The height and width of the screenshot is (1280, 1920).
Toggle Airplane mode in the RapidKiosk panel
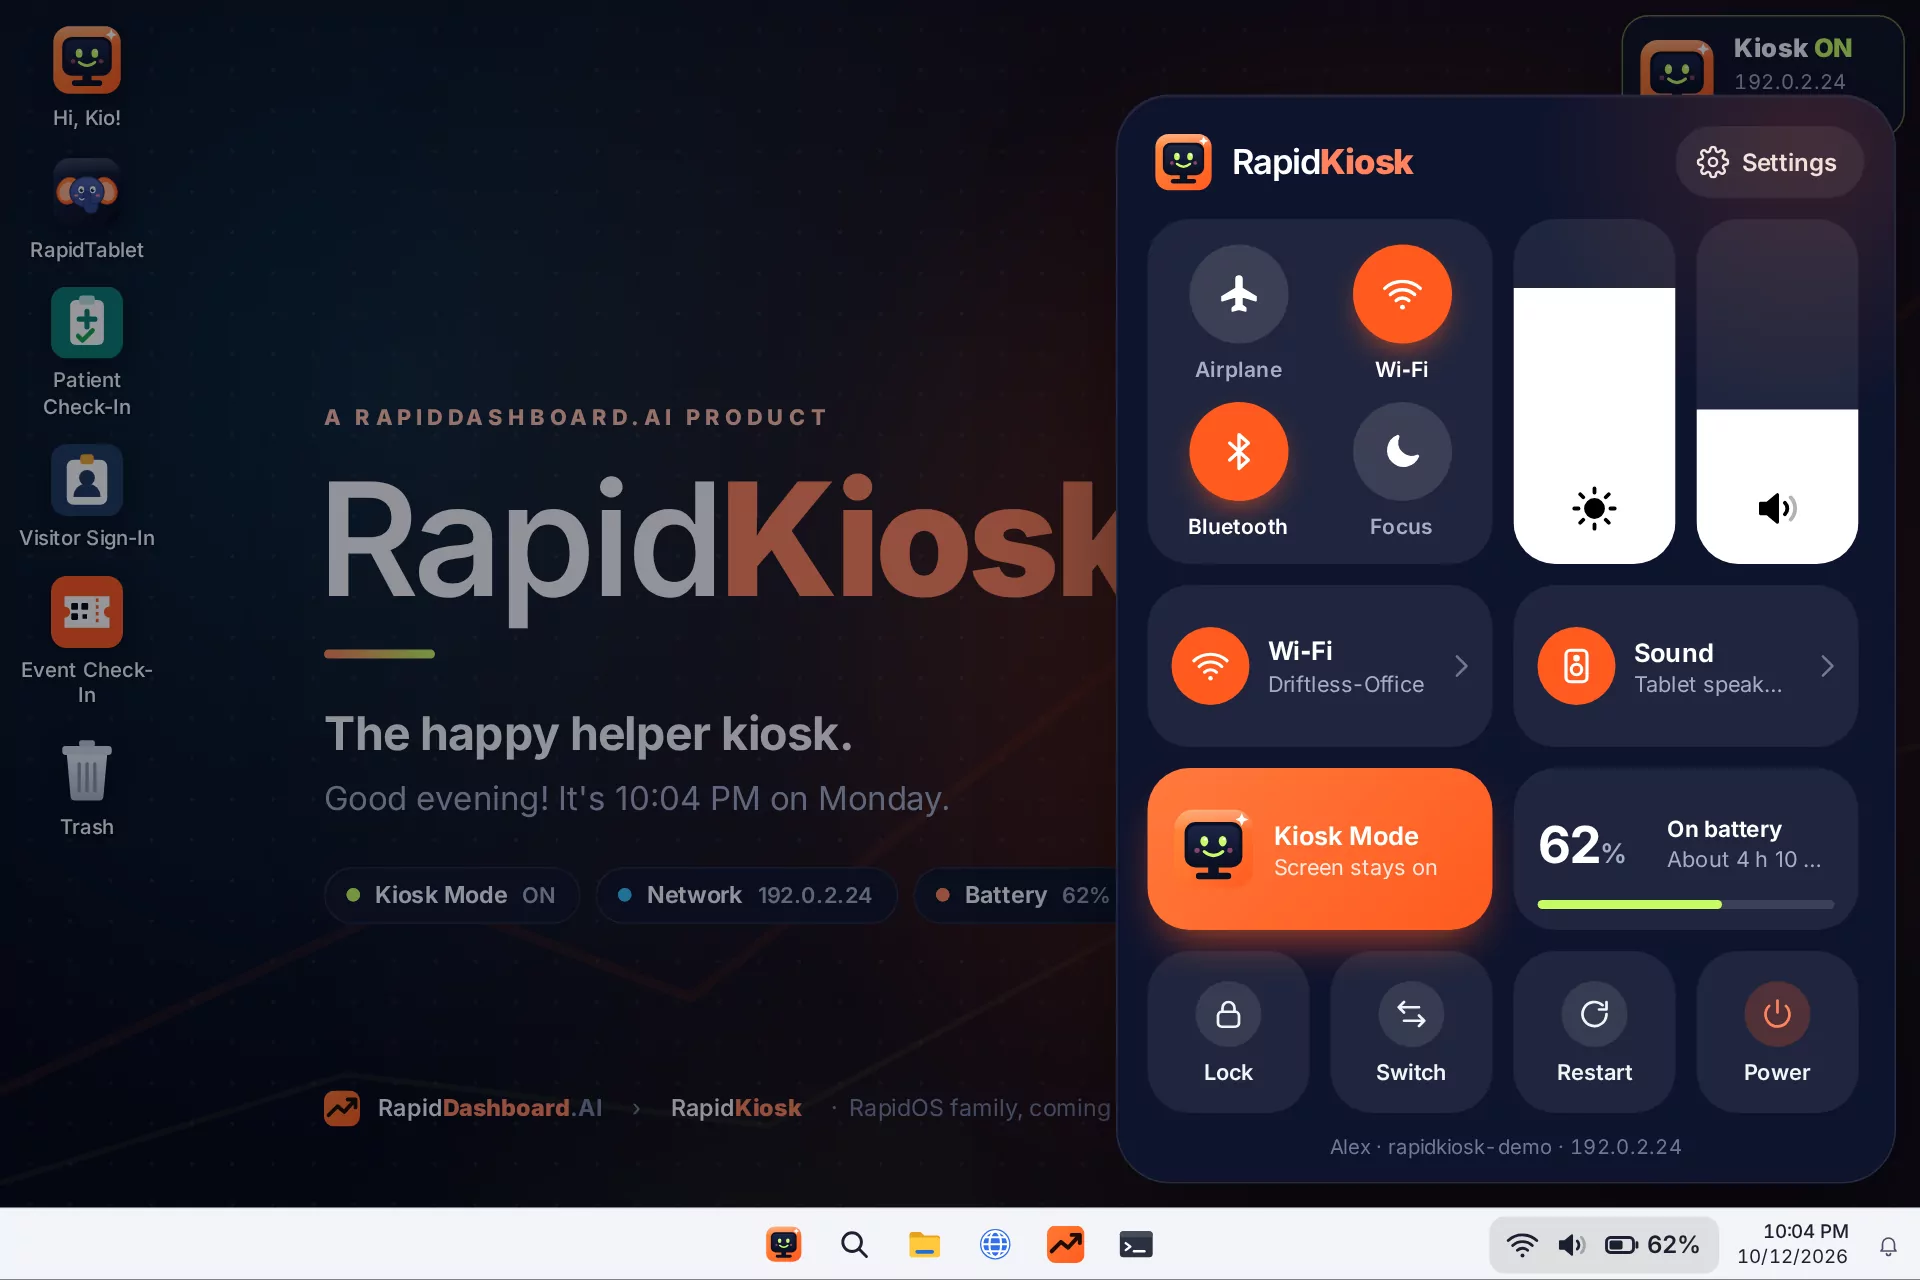(x=1238, y=294)
